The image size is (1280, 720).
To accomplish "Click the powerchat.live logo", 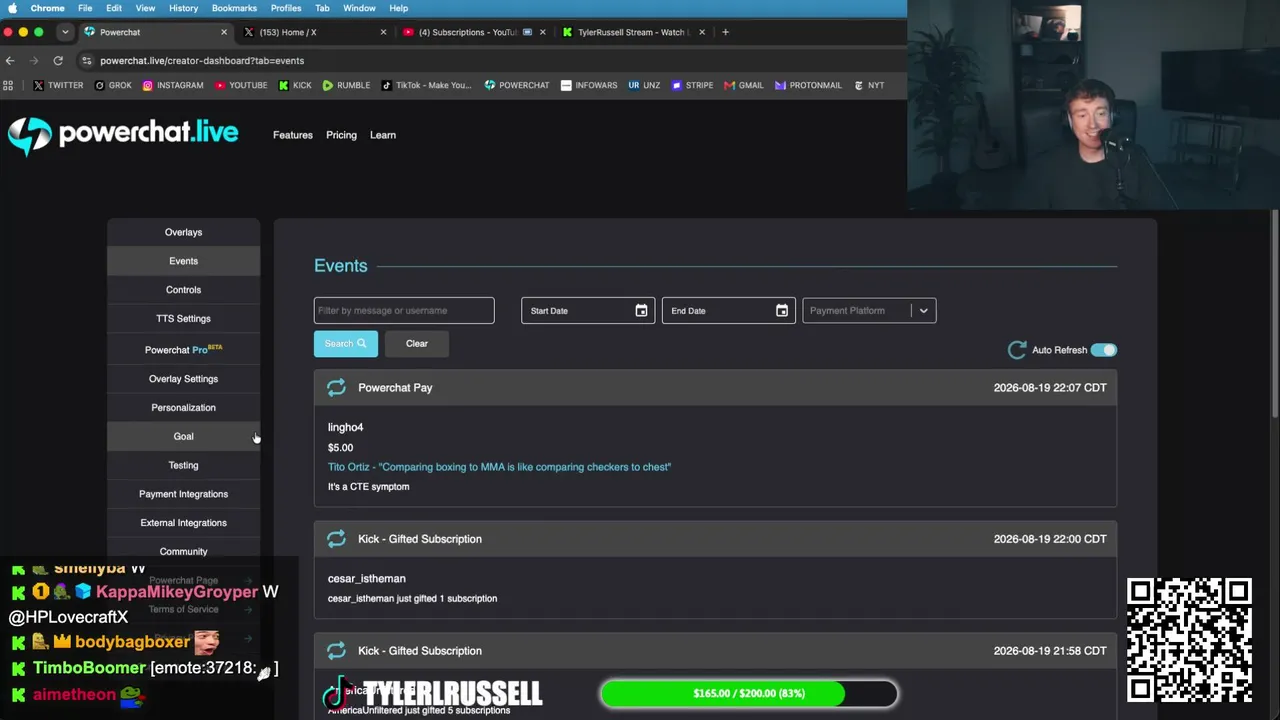I will [x=123, y=135].
